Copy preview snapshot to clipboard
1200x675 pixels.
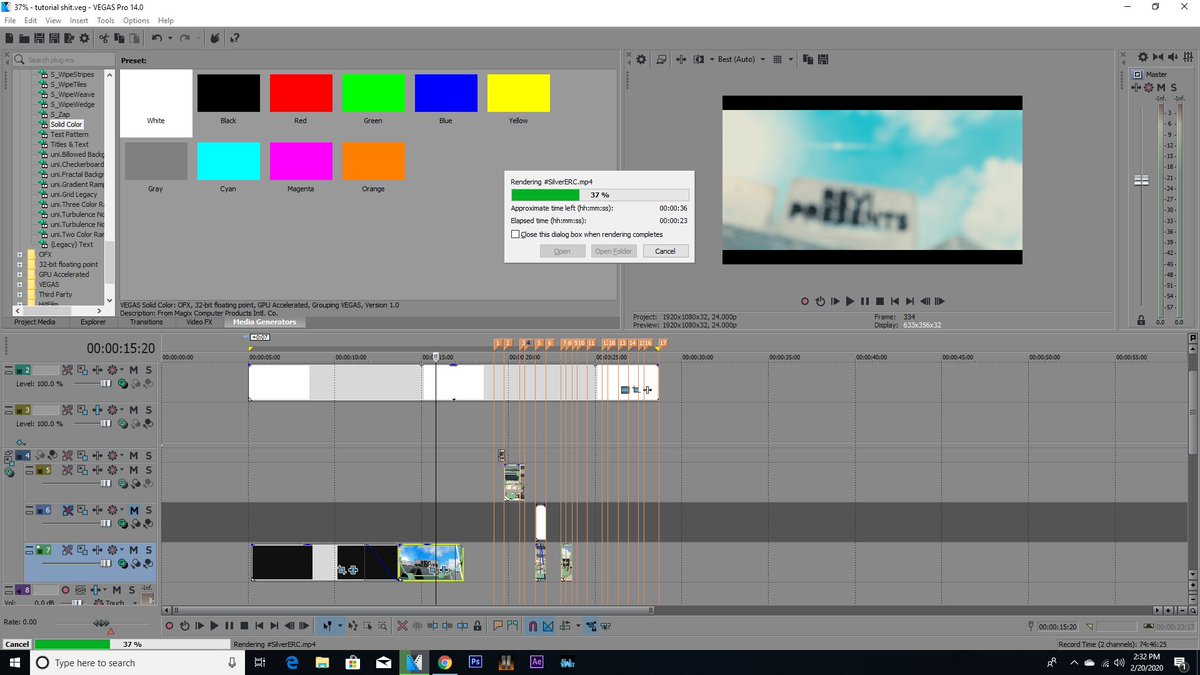(808, 59)
